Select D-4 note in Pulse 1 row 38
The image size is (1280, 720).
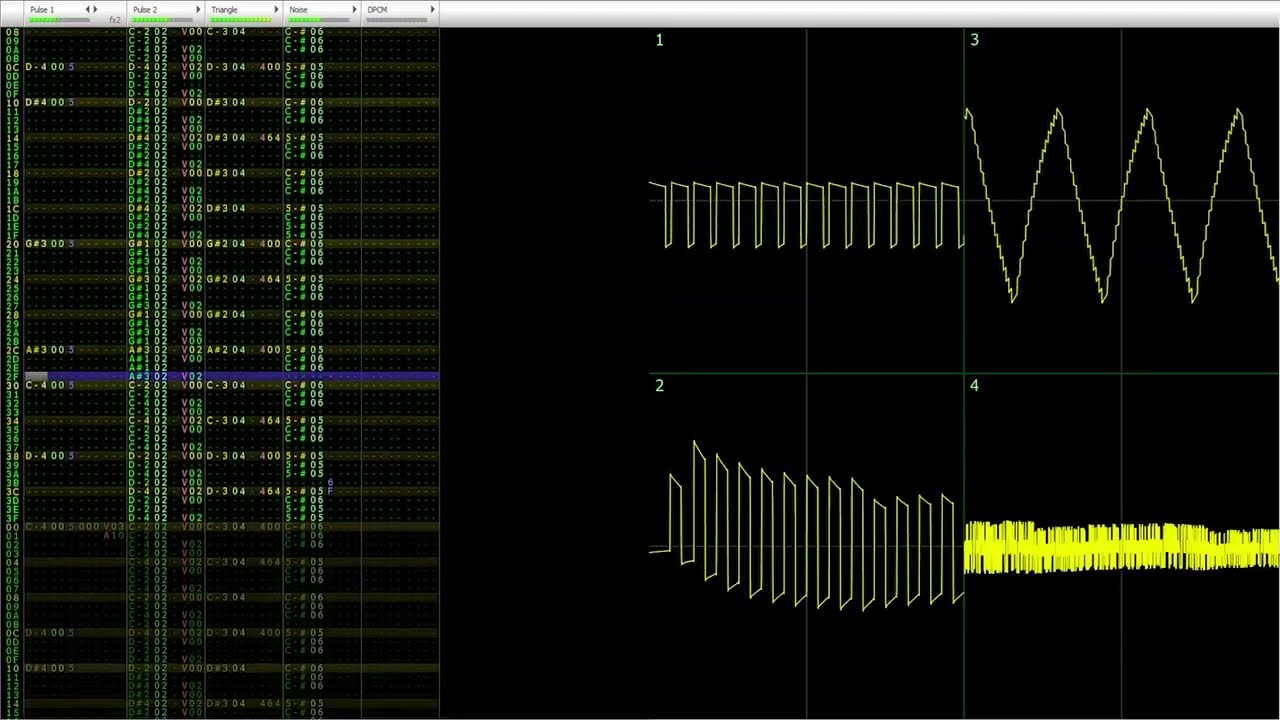click(x=35, y=456)
